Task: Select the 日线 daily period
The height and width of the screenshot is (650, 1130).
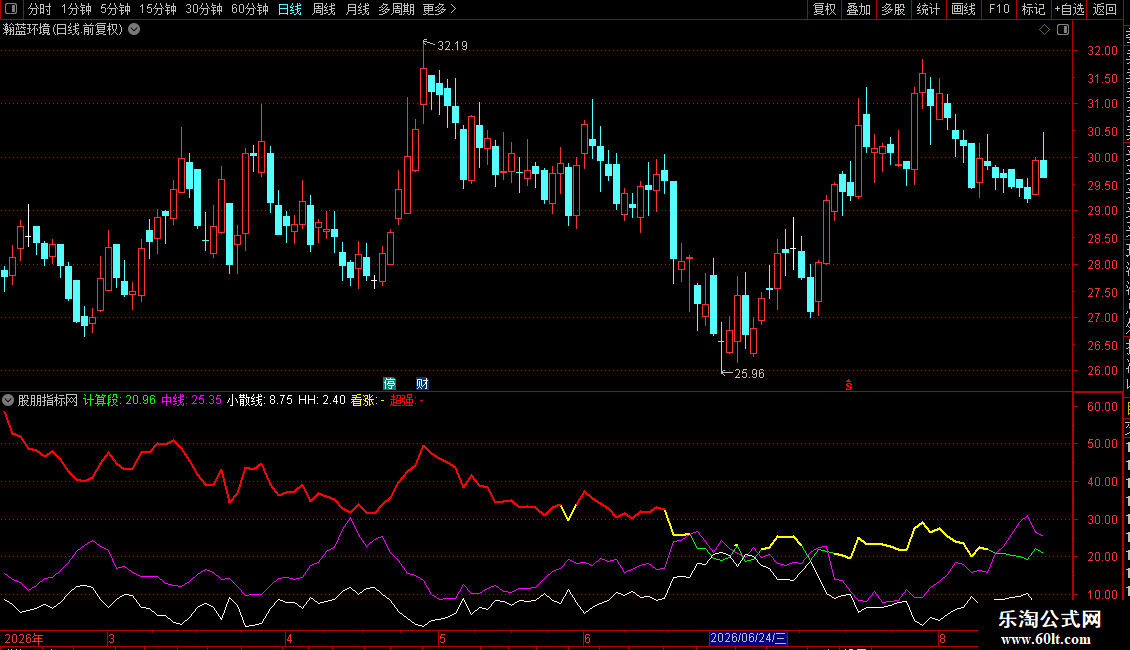Action: click(x=290, y=9)
